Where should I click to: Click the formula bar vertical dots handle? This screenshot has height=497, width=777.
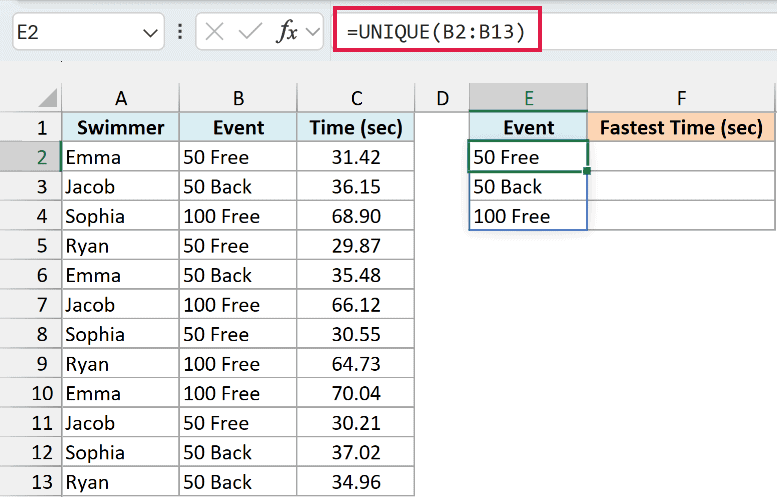tap(180, 32)
